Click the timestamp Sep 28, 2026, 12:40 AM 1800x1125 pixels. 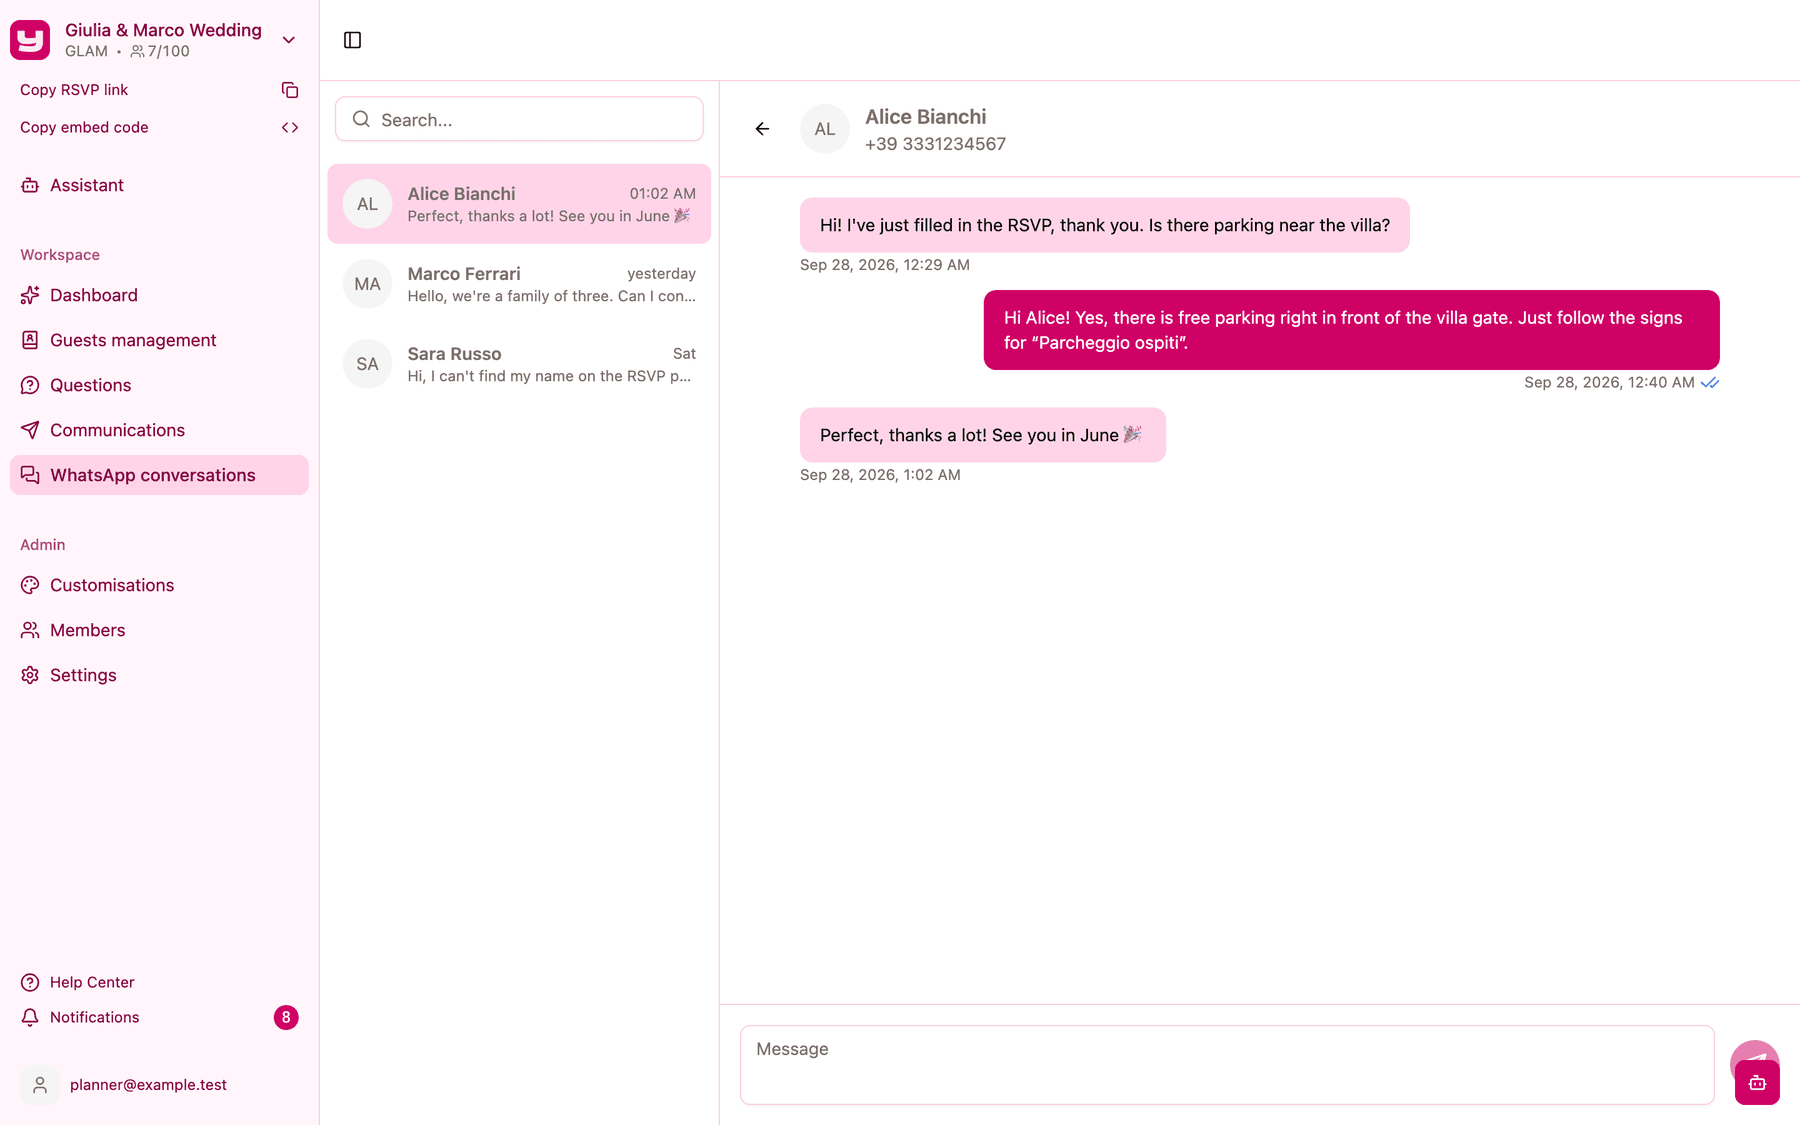click(1609, 382)
